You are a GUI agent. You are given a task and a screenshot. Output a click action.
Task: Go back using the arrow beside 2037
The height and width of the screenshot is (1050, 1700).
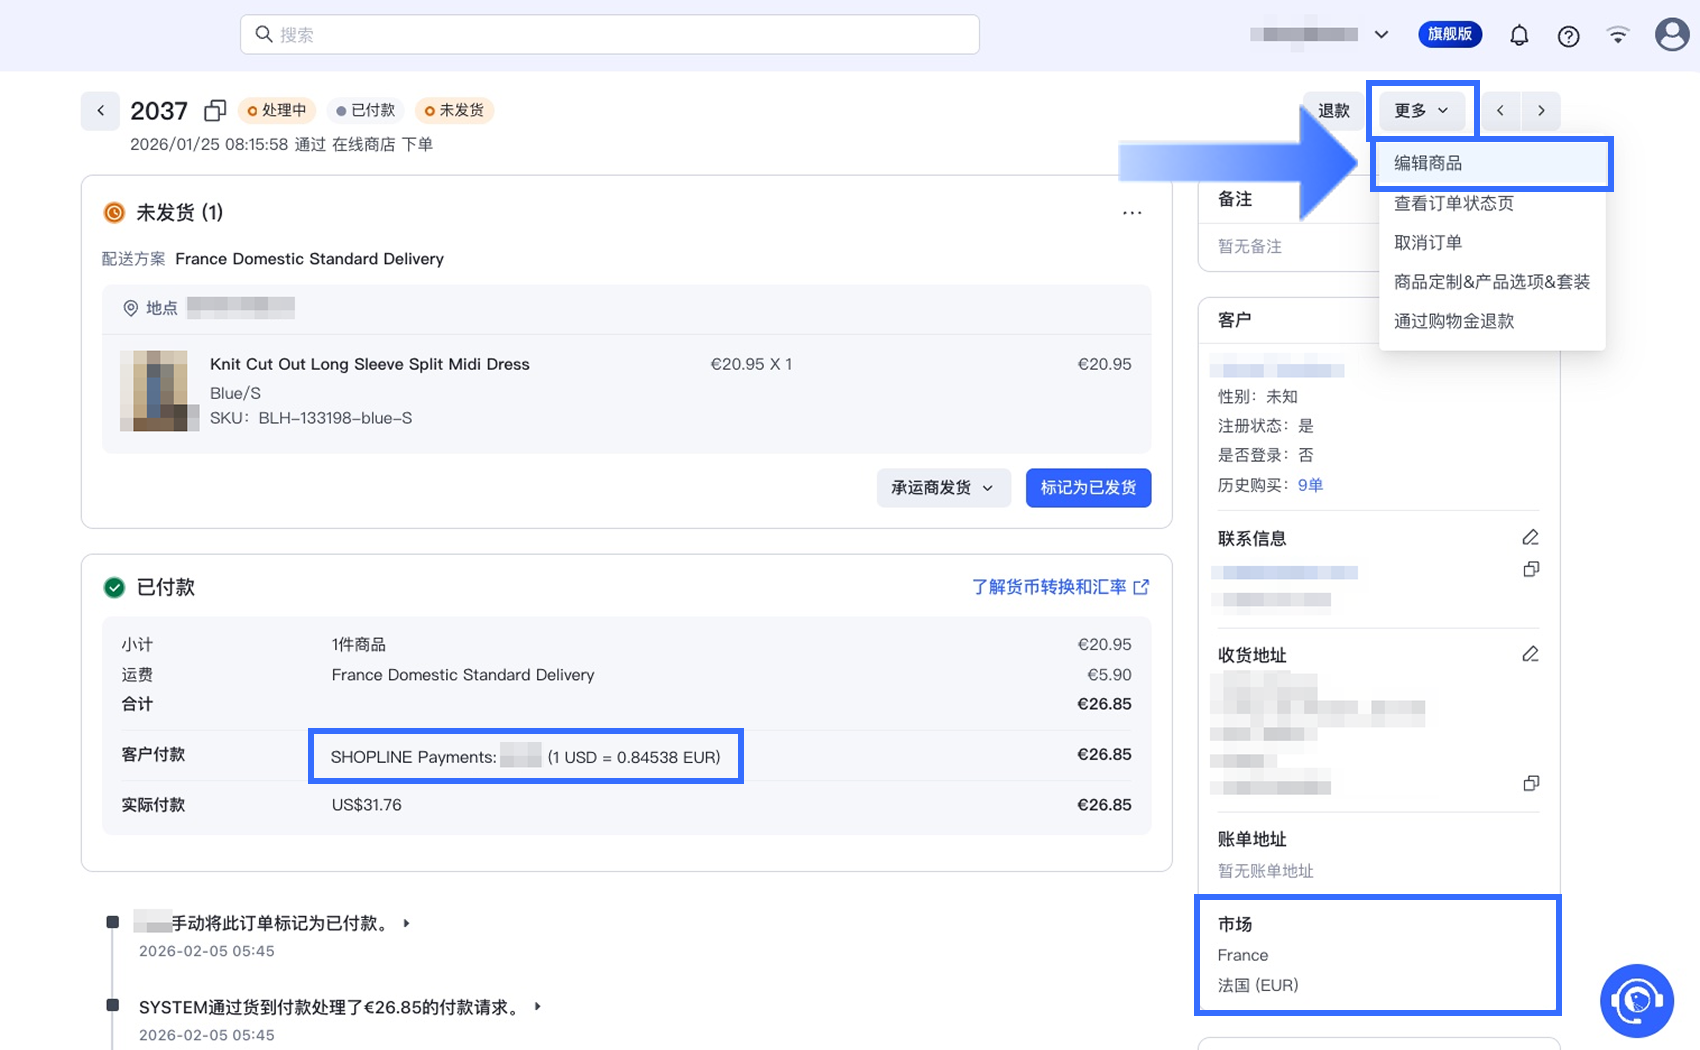[100, 111]
